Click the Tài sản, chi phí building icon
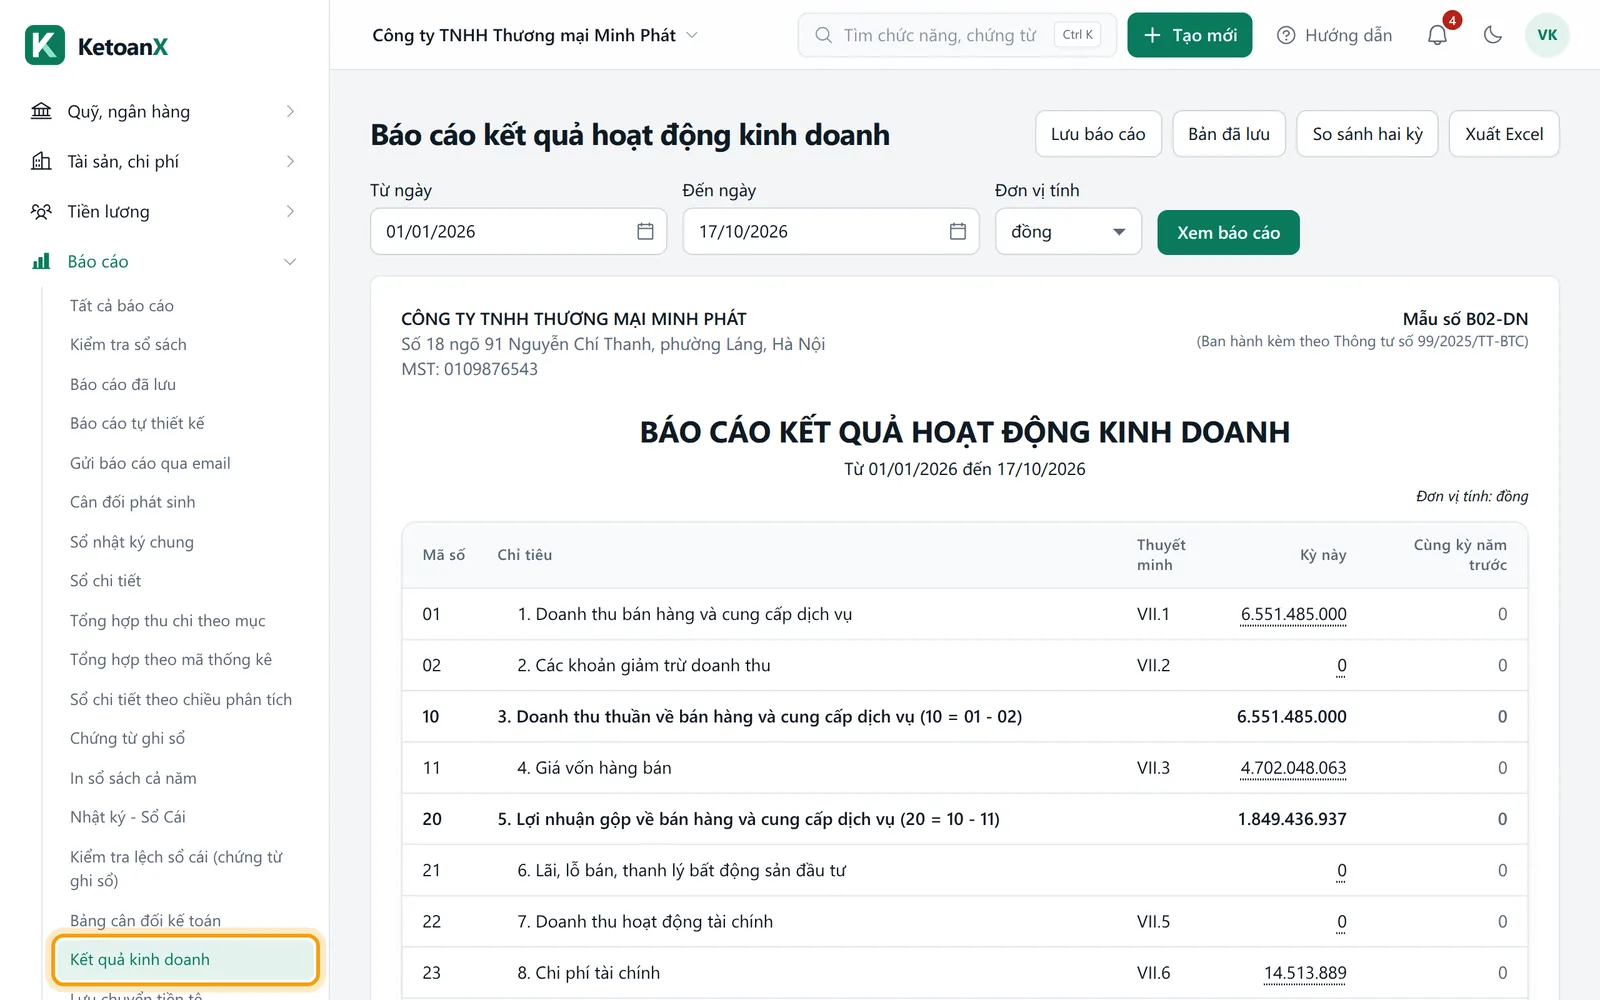1600x1000 pixels. (x=41, y=161)
